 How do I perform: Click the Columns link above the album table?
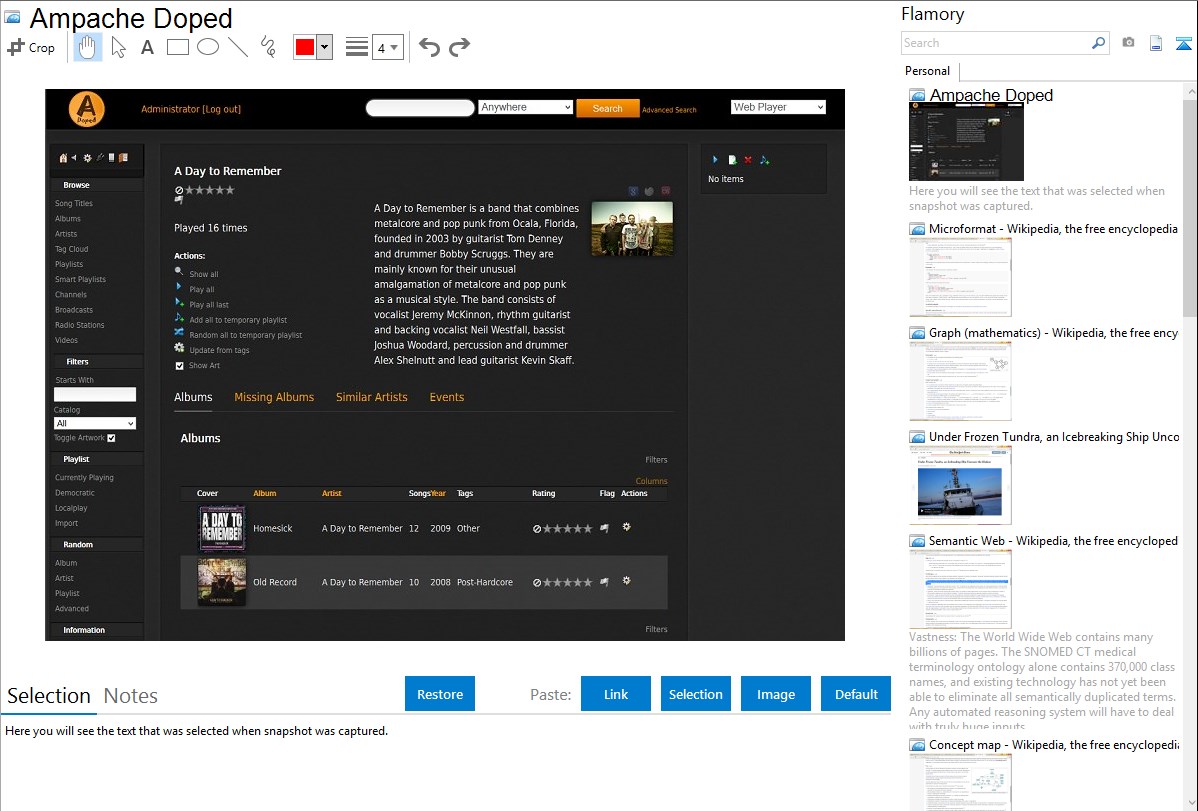pos(652,481)
